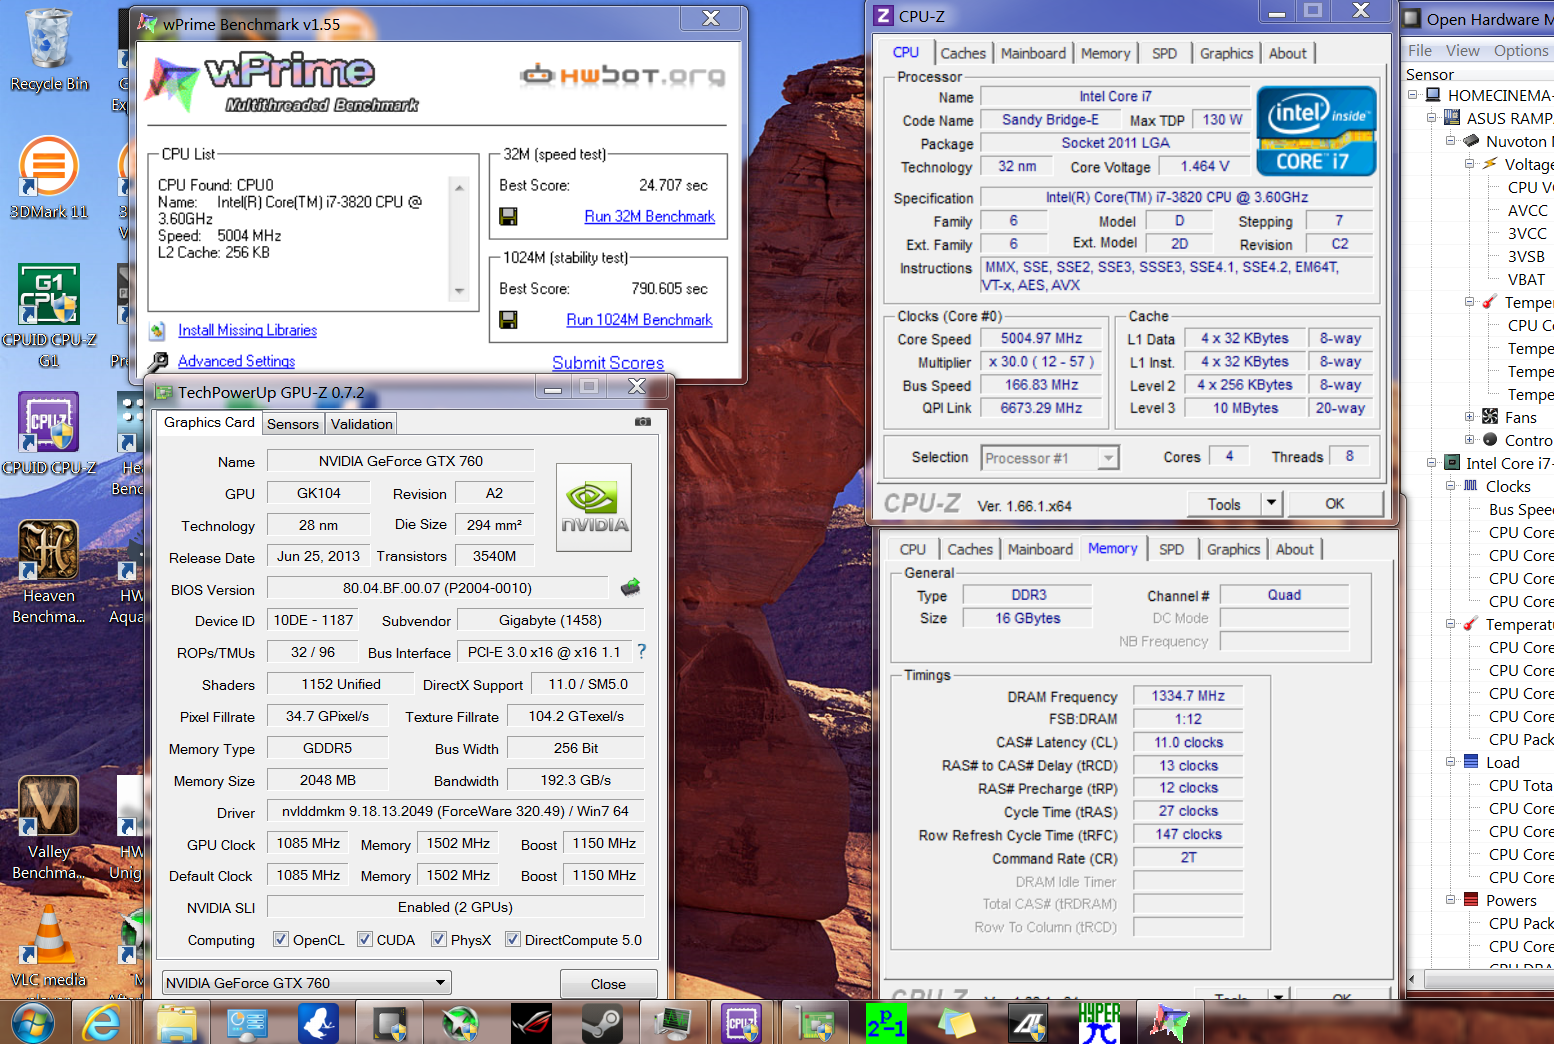Viewport: 1554px width, 1044px height.
Task: Click the save icon under 1024M Best Score
Action: click(508, 320)
